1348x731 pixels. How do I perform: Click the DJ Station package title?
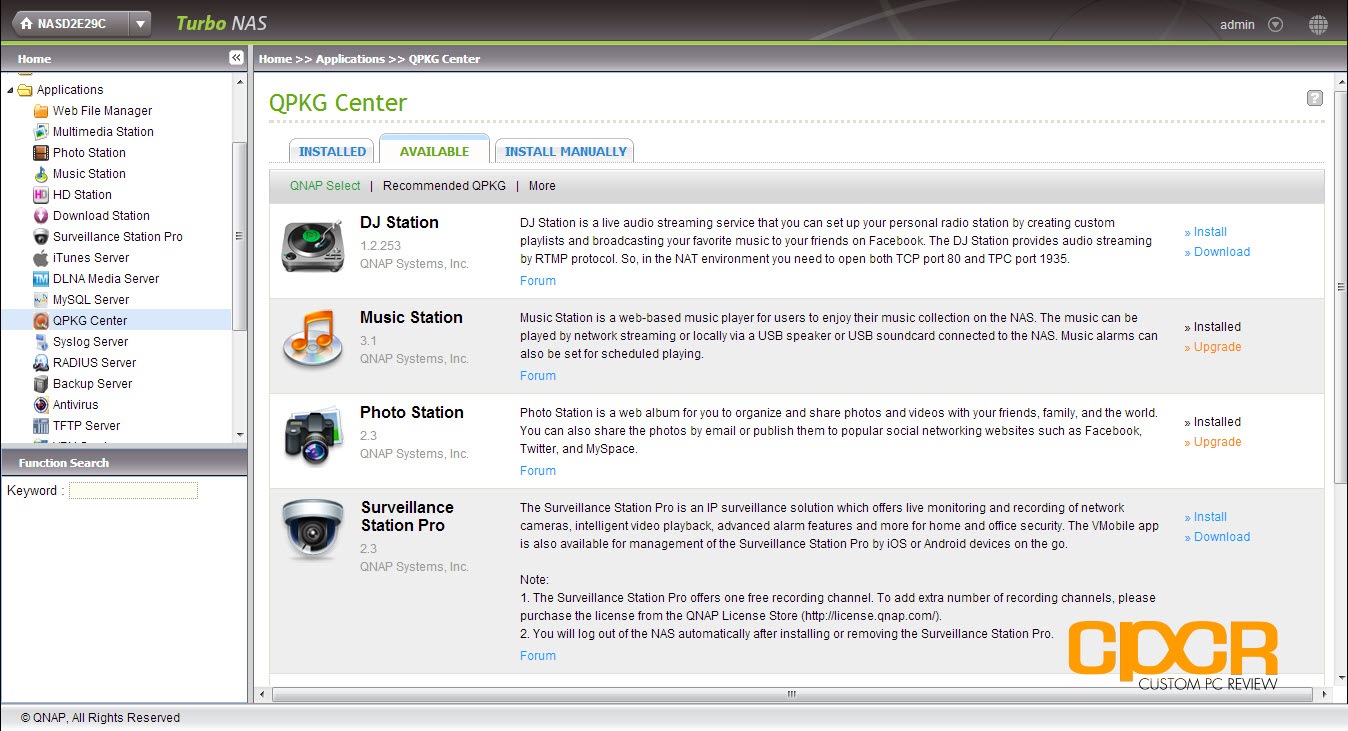pos(399,222)
